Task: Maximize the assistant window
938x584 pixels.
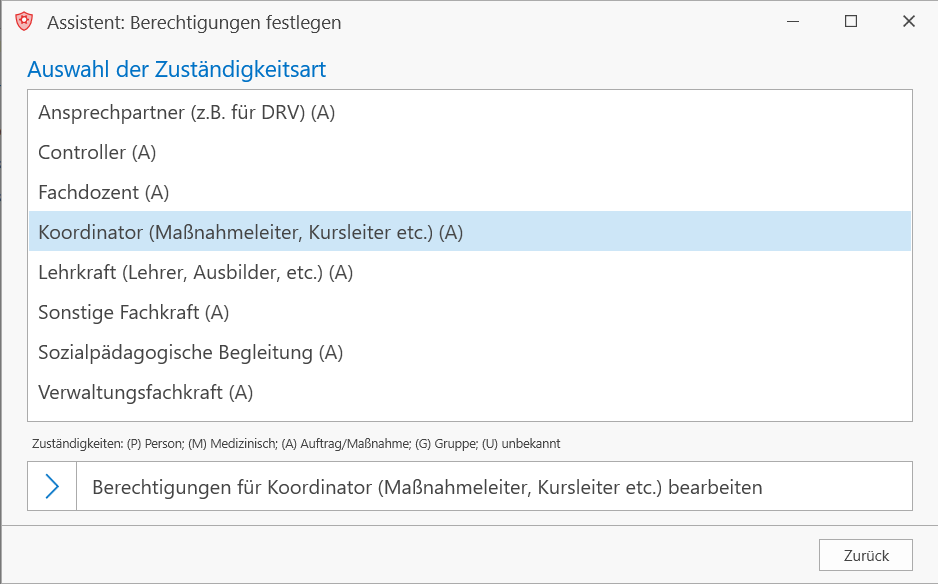Action: click(x=851, y=22)
